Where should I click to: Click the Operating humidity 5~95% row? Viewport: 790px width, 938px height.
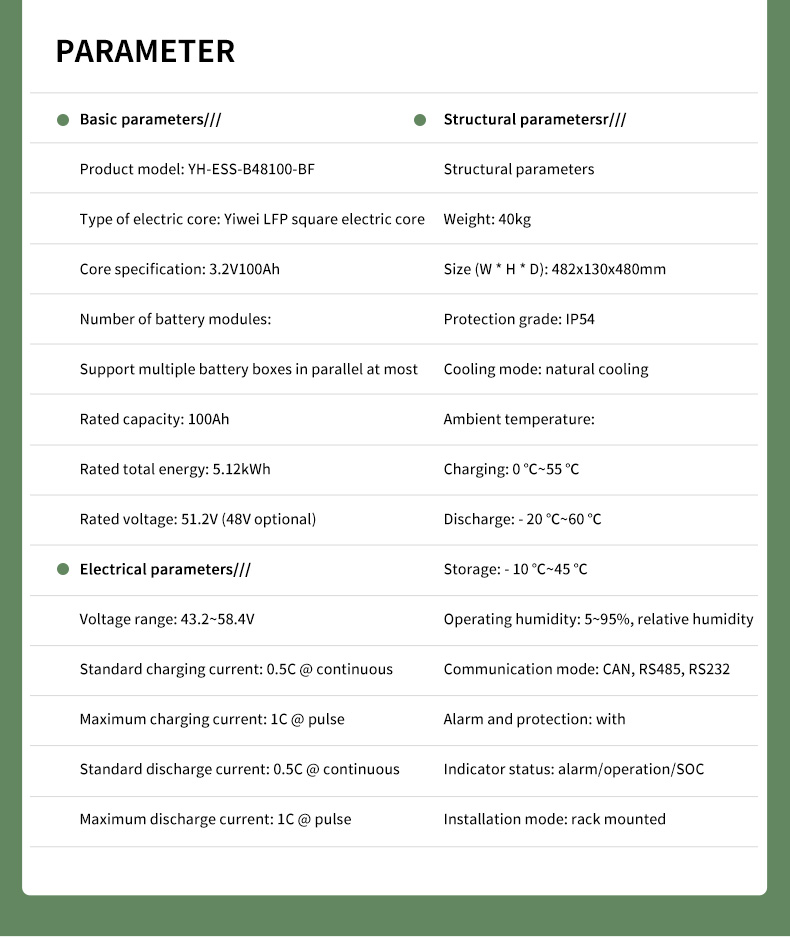tap(598, 620)
